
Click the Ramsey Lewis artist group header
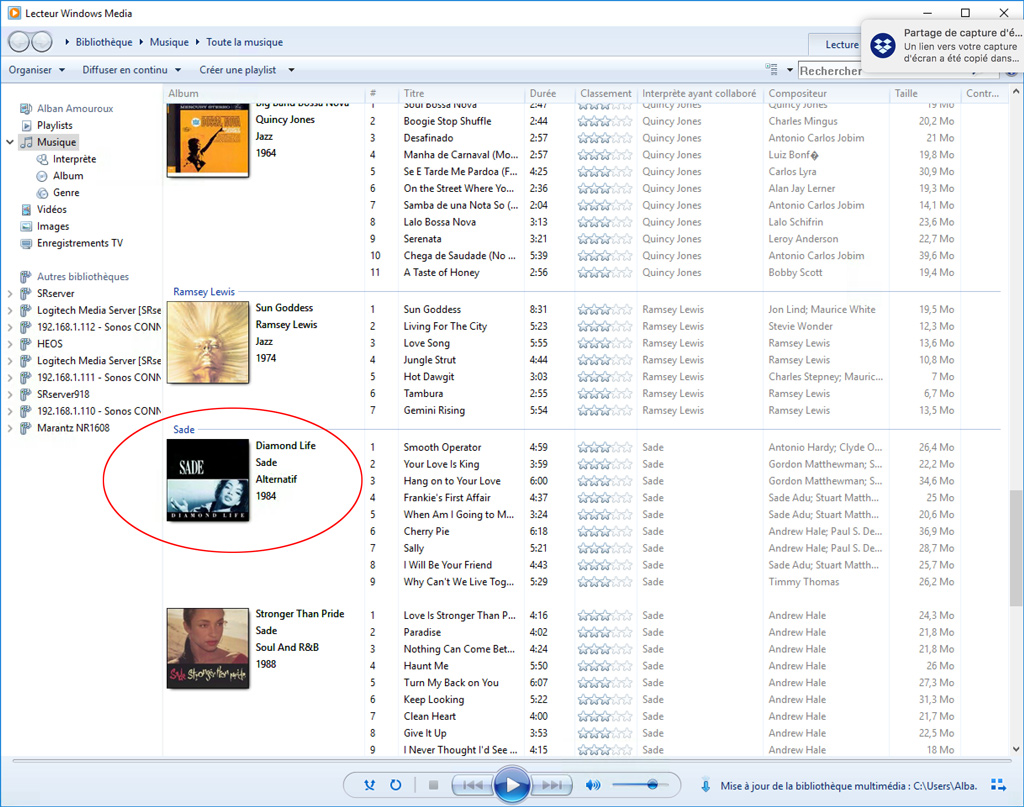click(x=204, y=292)
